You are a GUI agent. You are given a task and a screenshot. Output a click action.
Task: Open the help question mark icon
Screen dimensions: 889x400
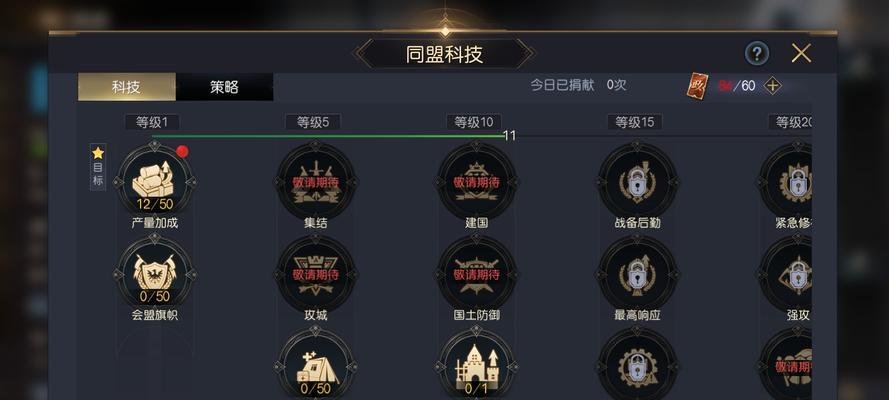[x=756, y=54]
